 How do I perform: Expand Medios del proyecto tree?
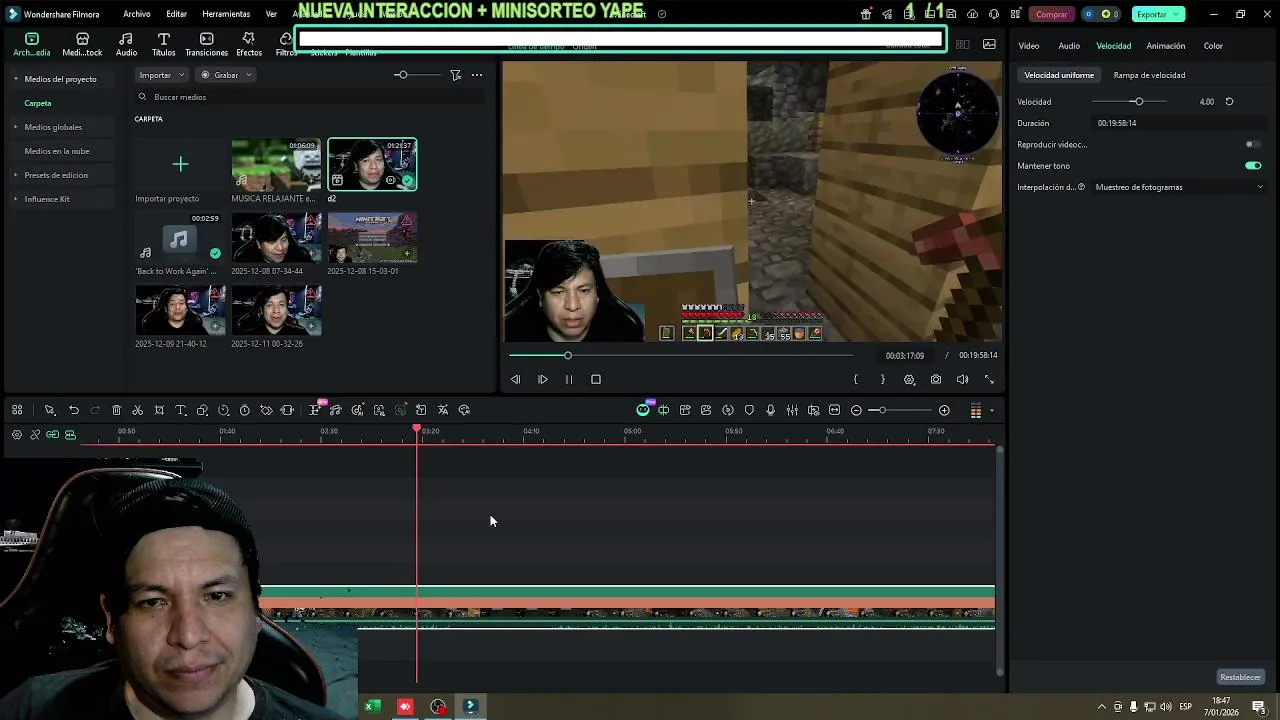pyautogui.click(x=15, y=79)
